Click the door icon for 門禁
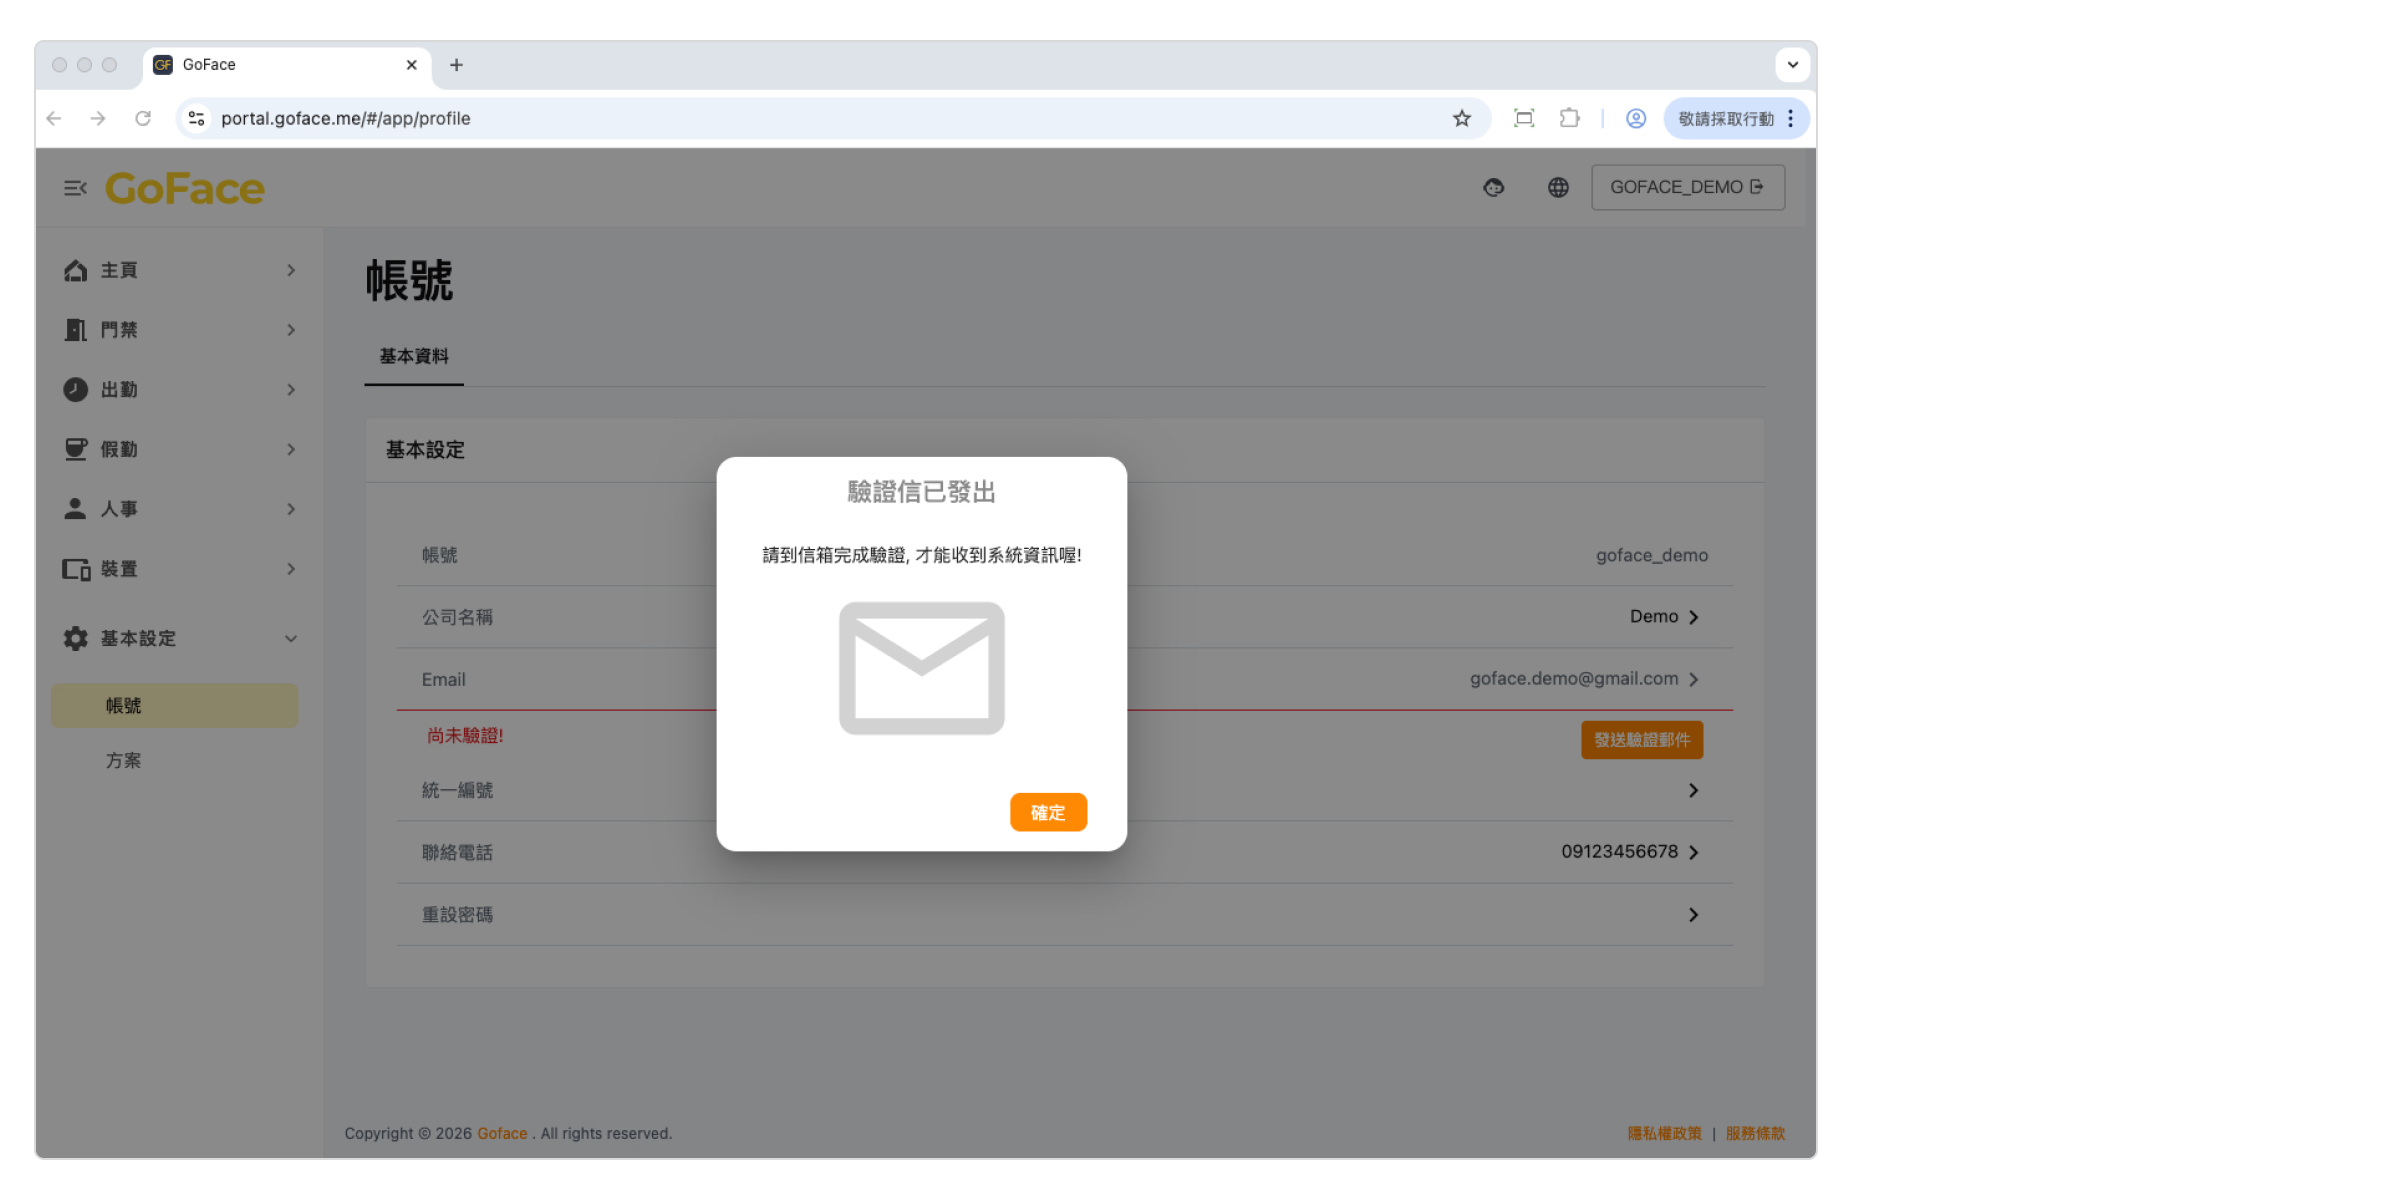Screen dimensions: 2400x1200 click(75, 330)
